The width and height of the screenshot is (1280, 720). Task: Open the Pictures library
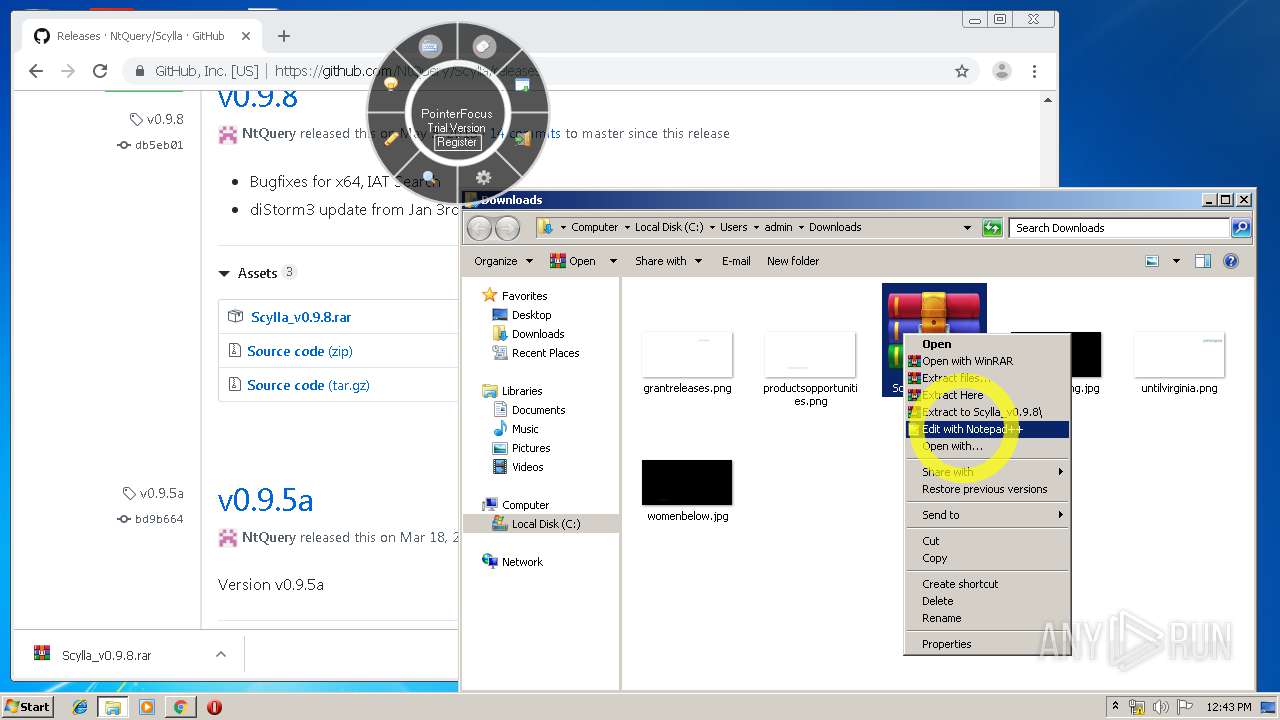pos(521,448)
